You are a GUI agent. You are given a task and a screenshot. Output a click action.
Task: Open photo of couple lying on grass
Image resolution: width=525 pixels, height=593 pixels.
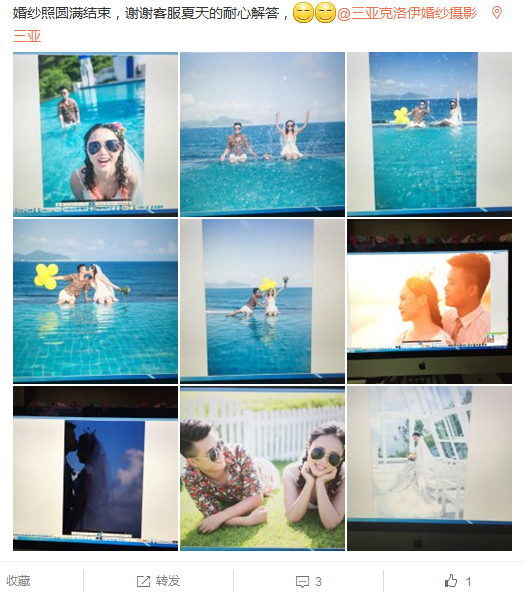(x=262, y=468)
